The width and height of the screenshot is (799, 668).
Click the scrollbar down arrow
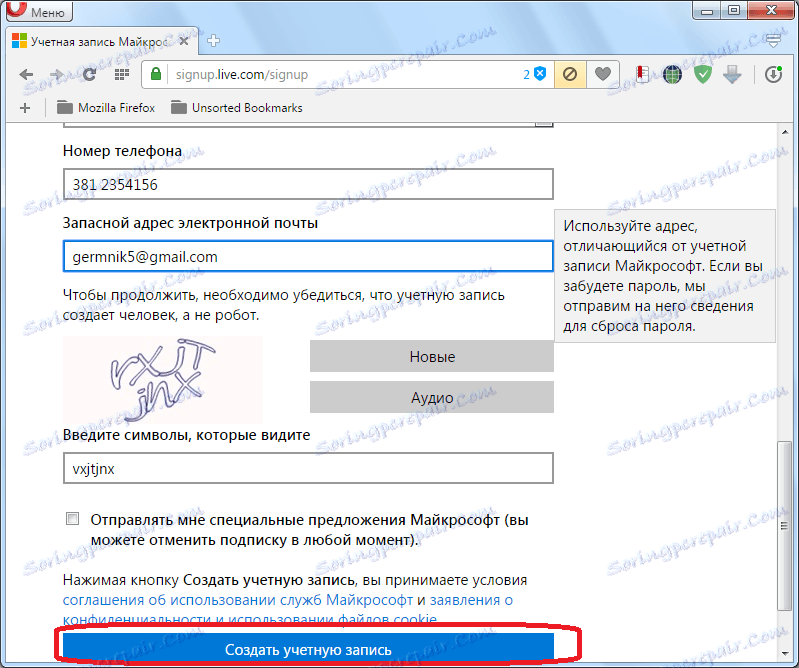click(784, 653)
